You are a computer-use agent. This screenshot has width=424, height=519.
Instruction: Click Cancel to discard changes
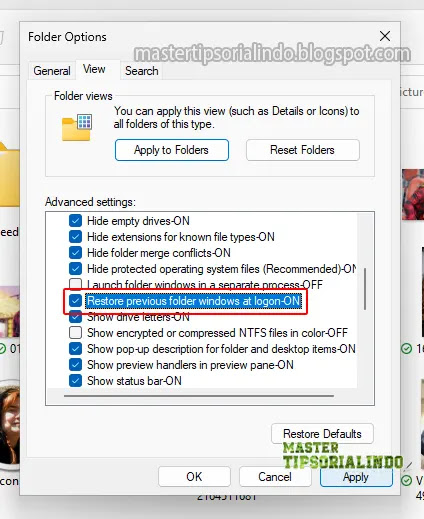pyautogui.click(x=275, y=477)
